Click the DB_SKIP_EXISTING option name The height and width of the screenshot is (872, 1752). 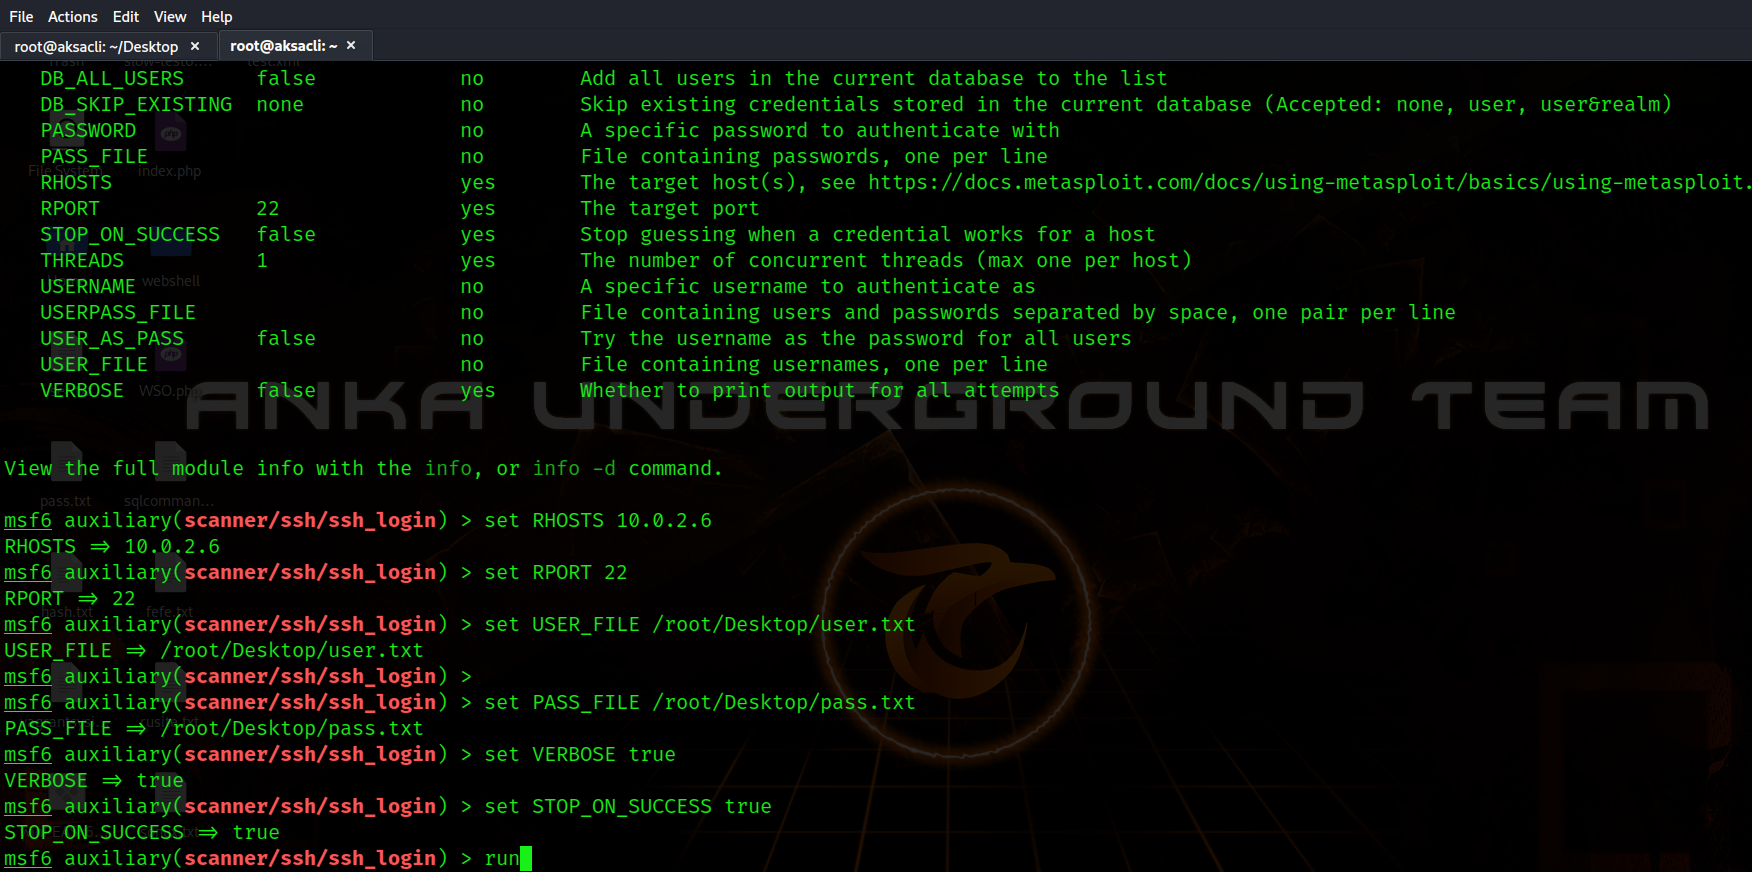136,104
